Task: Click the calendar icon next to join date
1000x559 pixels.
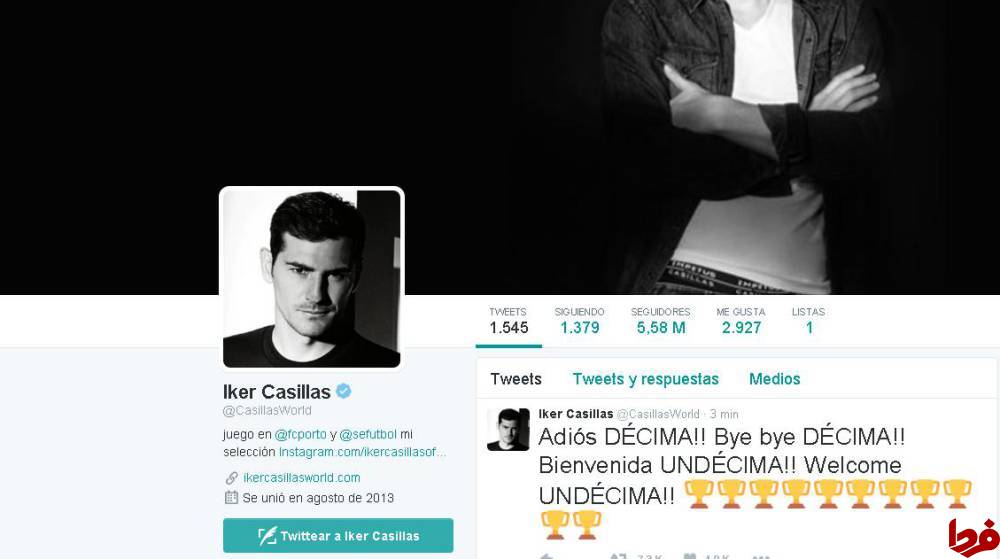Action: [232, 498]
